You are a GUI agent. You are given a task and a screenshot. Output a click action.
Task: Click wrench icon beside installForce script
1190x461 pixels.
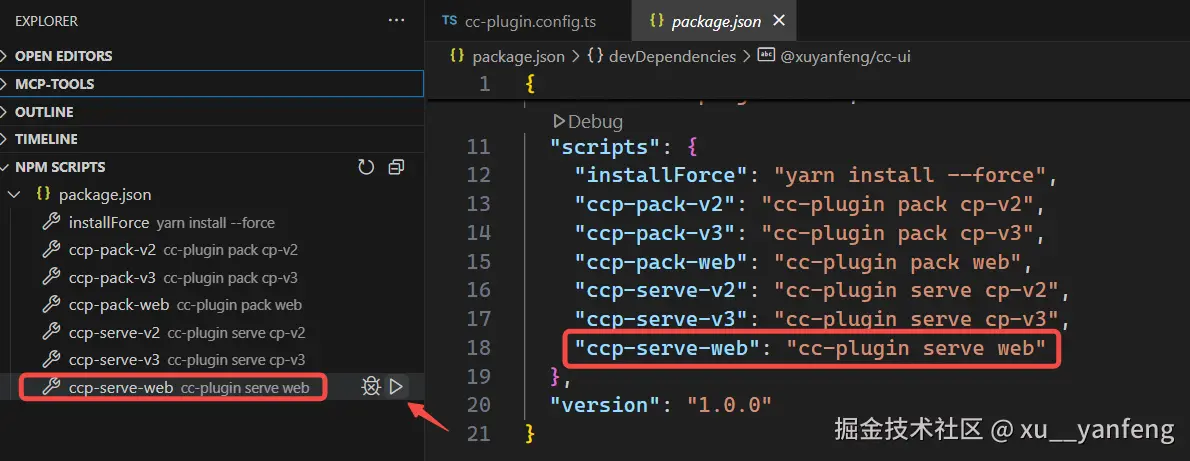pos(51,223)
